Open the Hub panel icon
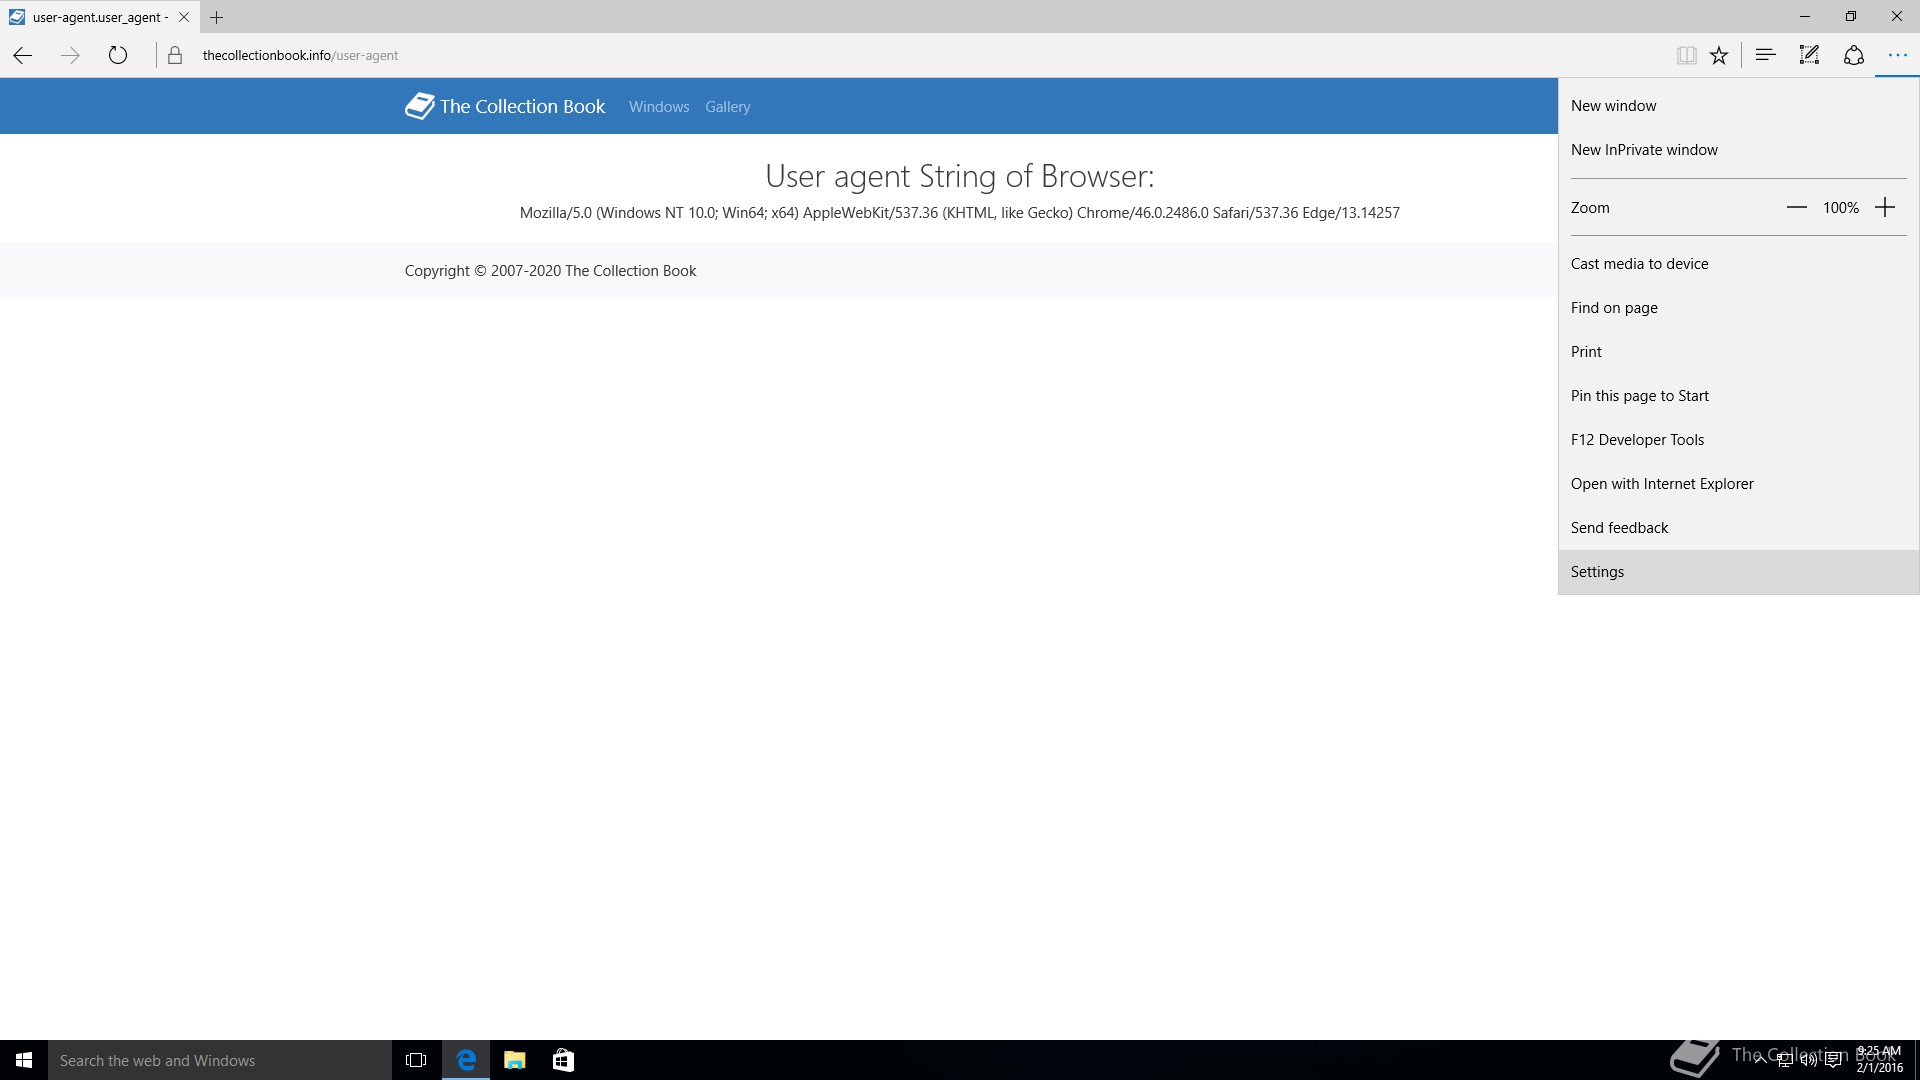 [1765, 56]
